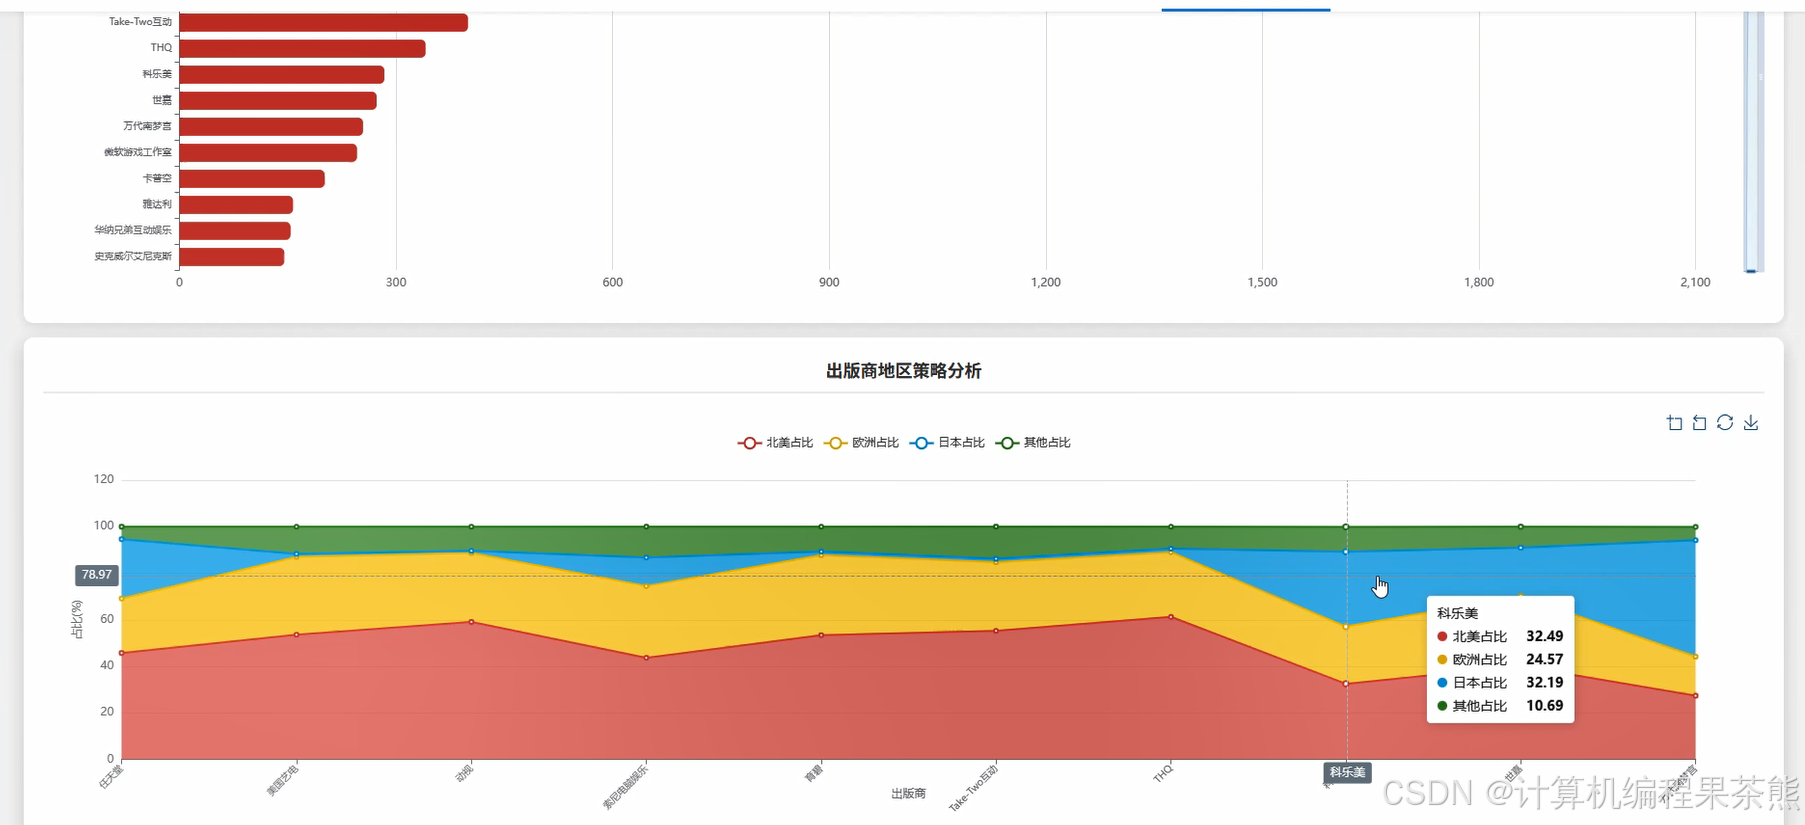This screenshot has height=825, width=1805.
Task: Click the 科乐美 bar in the top chart
Action: (x=282, y=74)
